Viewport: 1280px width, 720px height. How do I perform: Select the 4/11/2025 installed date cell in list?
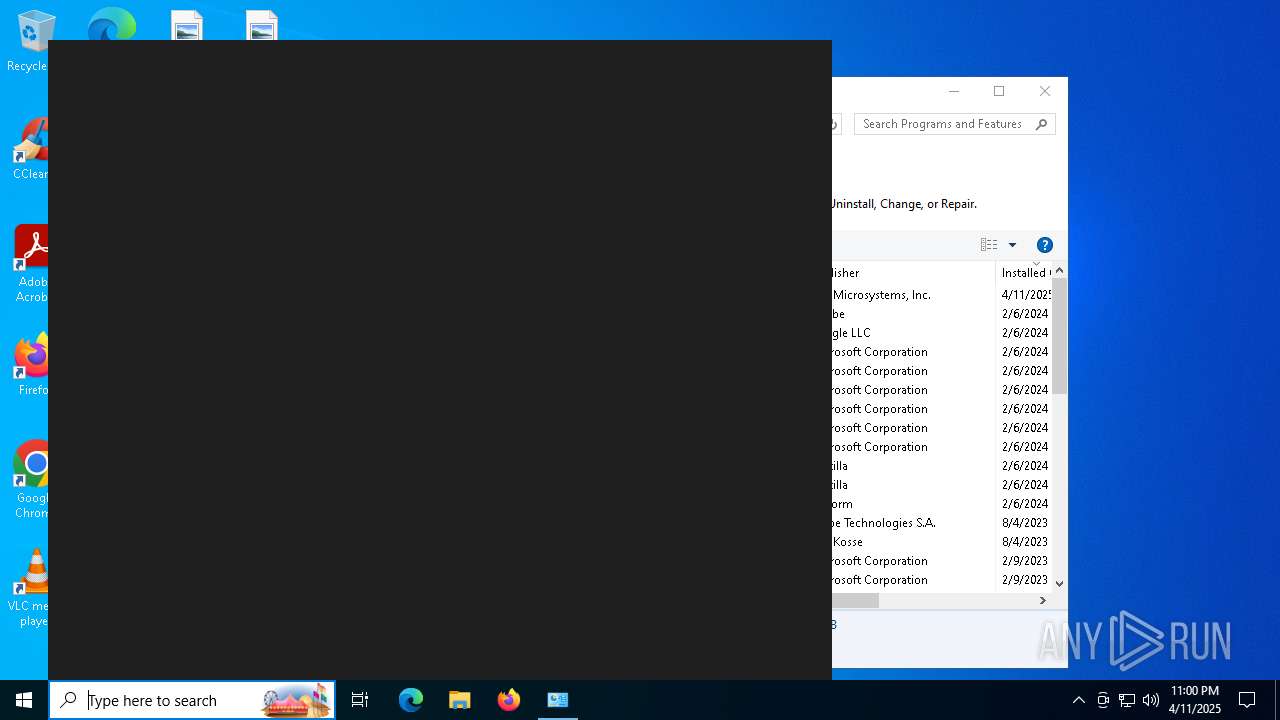pyautogui.click(x=1026, y=295)
